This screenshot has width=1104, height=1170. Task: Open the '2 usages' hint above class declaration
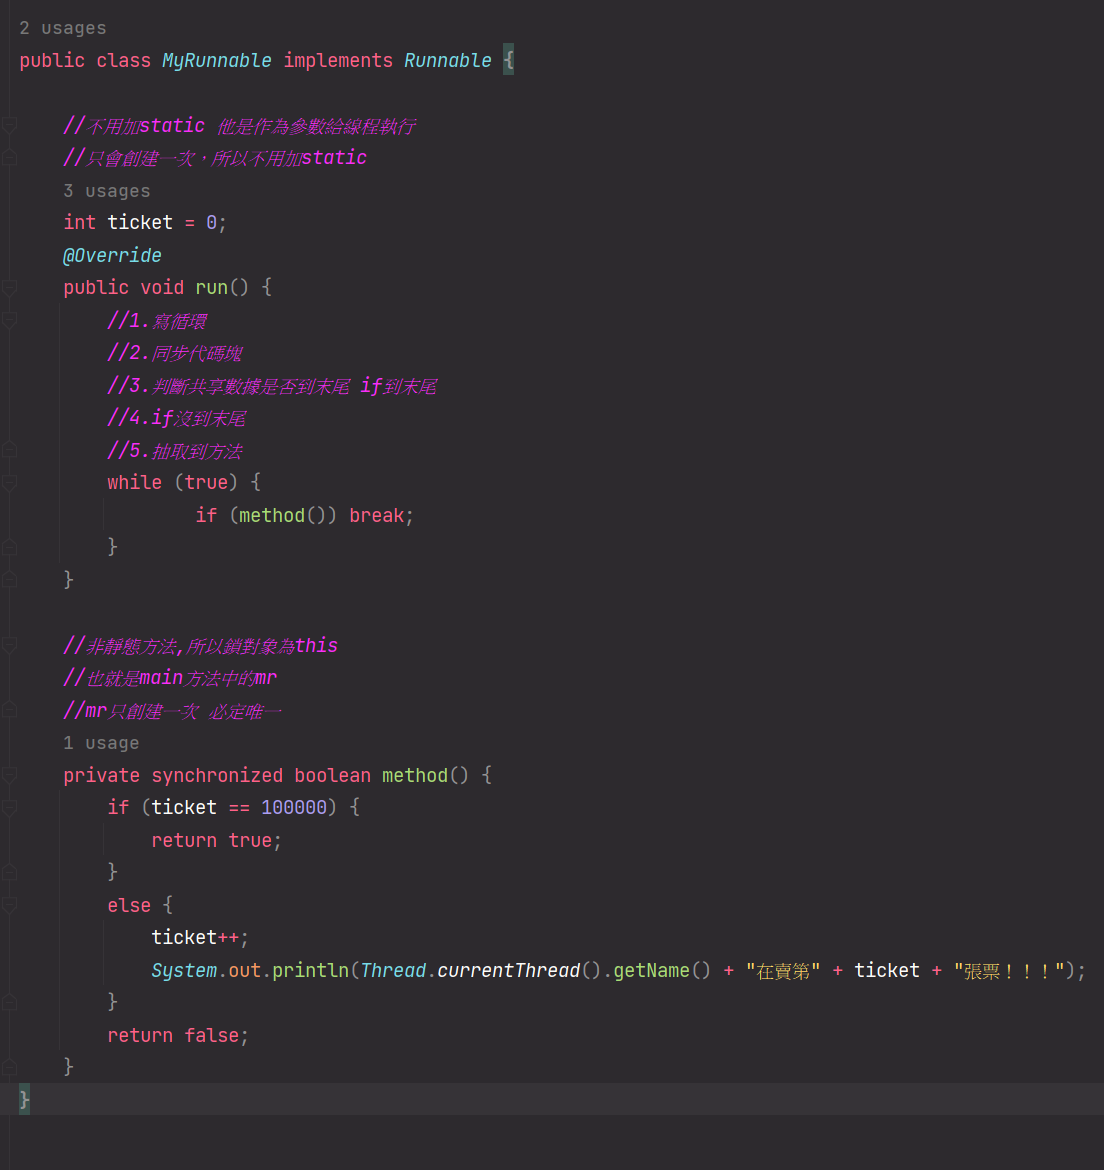[x=63, y=28]
